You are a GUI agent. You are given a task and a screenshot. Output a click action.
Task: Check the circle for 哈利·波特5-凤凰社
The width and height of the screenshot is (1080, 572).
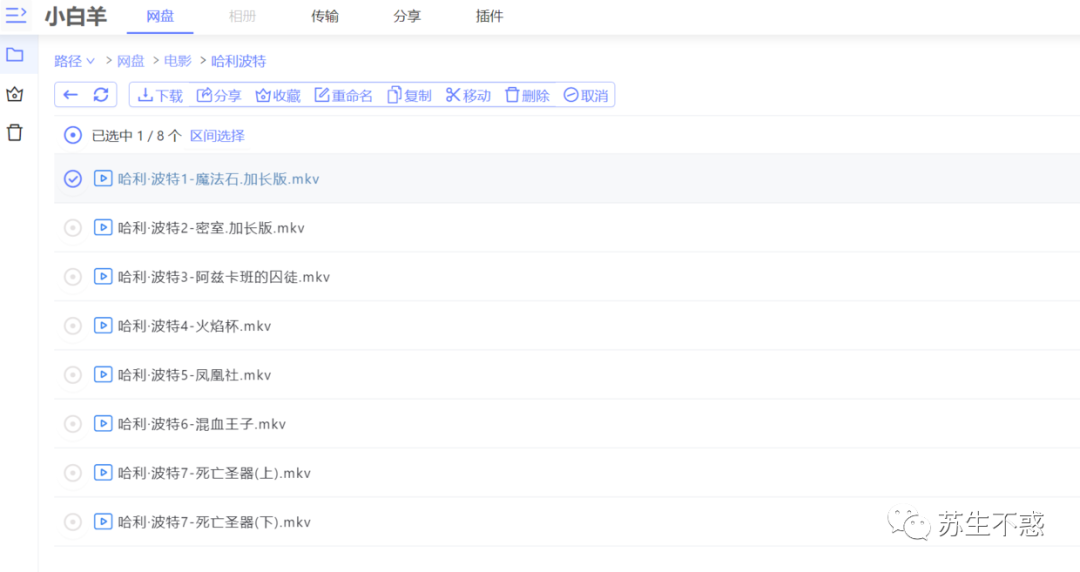tap(72, 374)
